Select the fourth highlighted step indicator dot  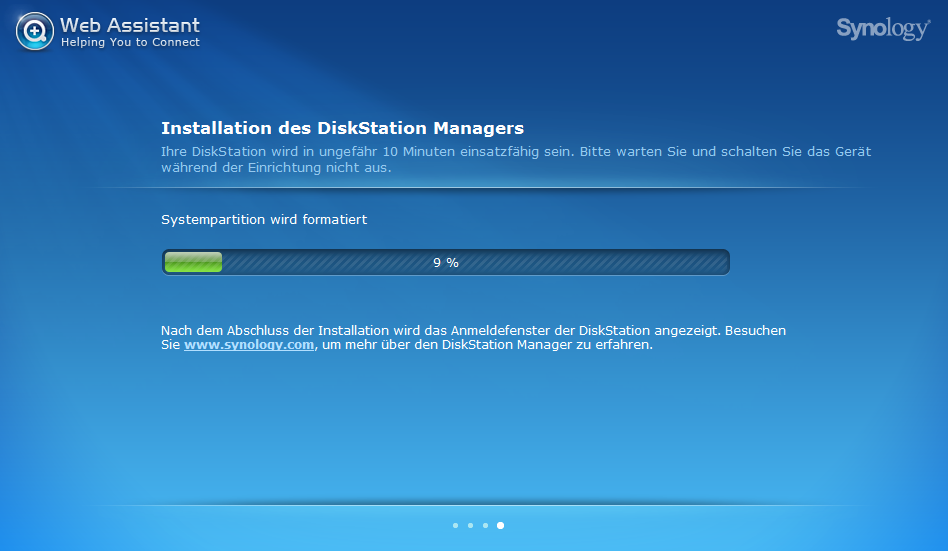[x=501, y=526]
